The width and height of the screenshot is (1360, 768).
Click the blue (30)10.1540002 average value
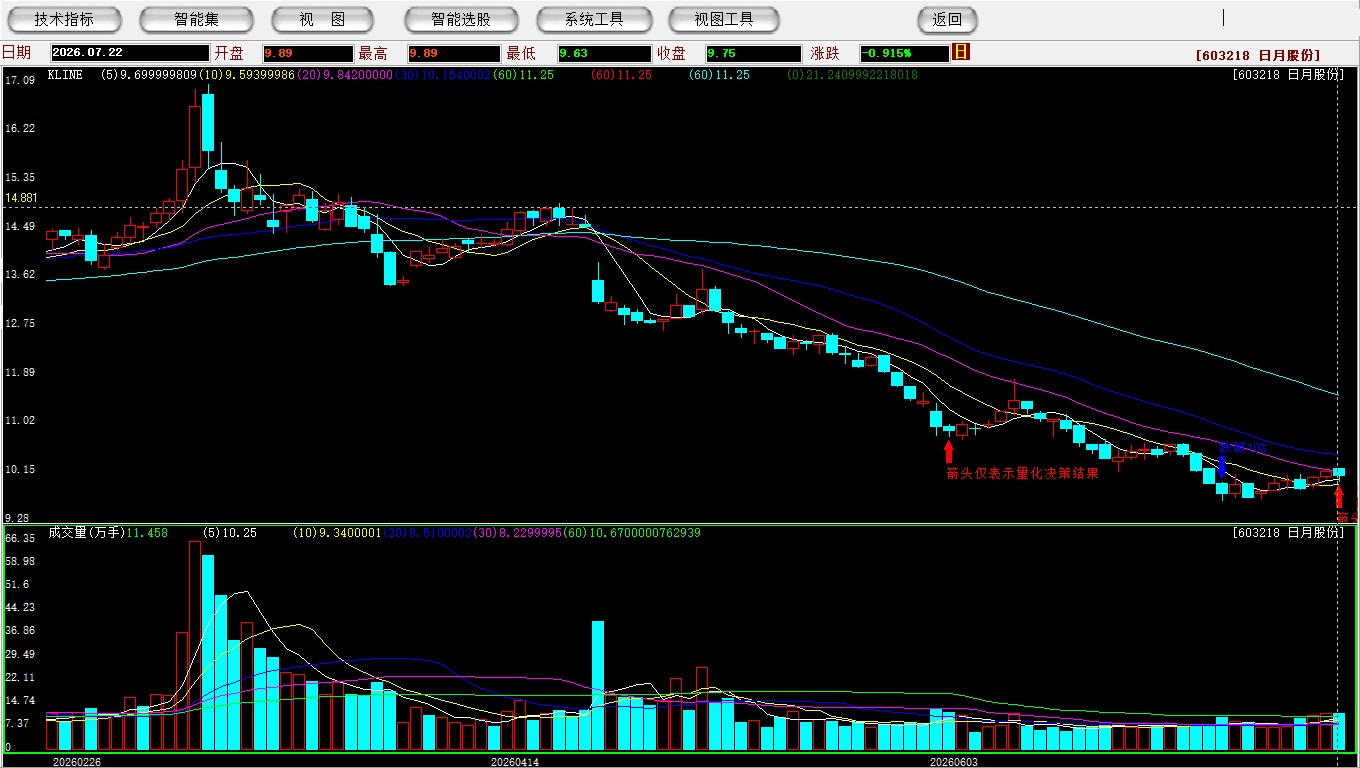point(443,75)
